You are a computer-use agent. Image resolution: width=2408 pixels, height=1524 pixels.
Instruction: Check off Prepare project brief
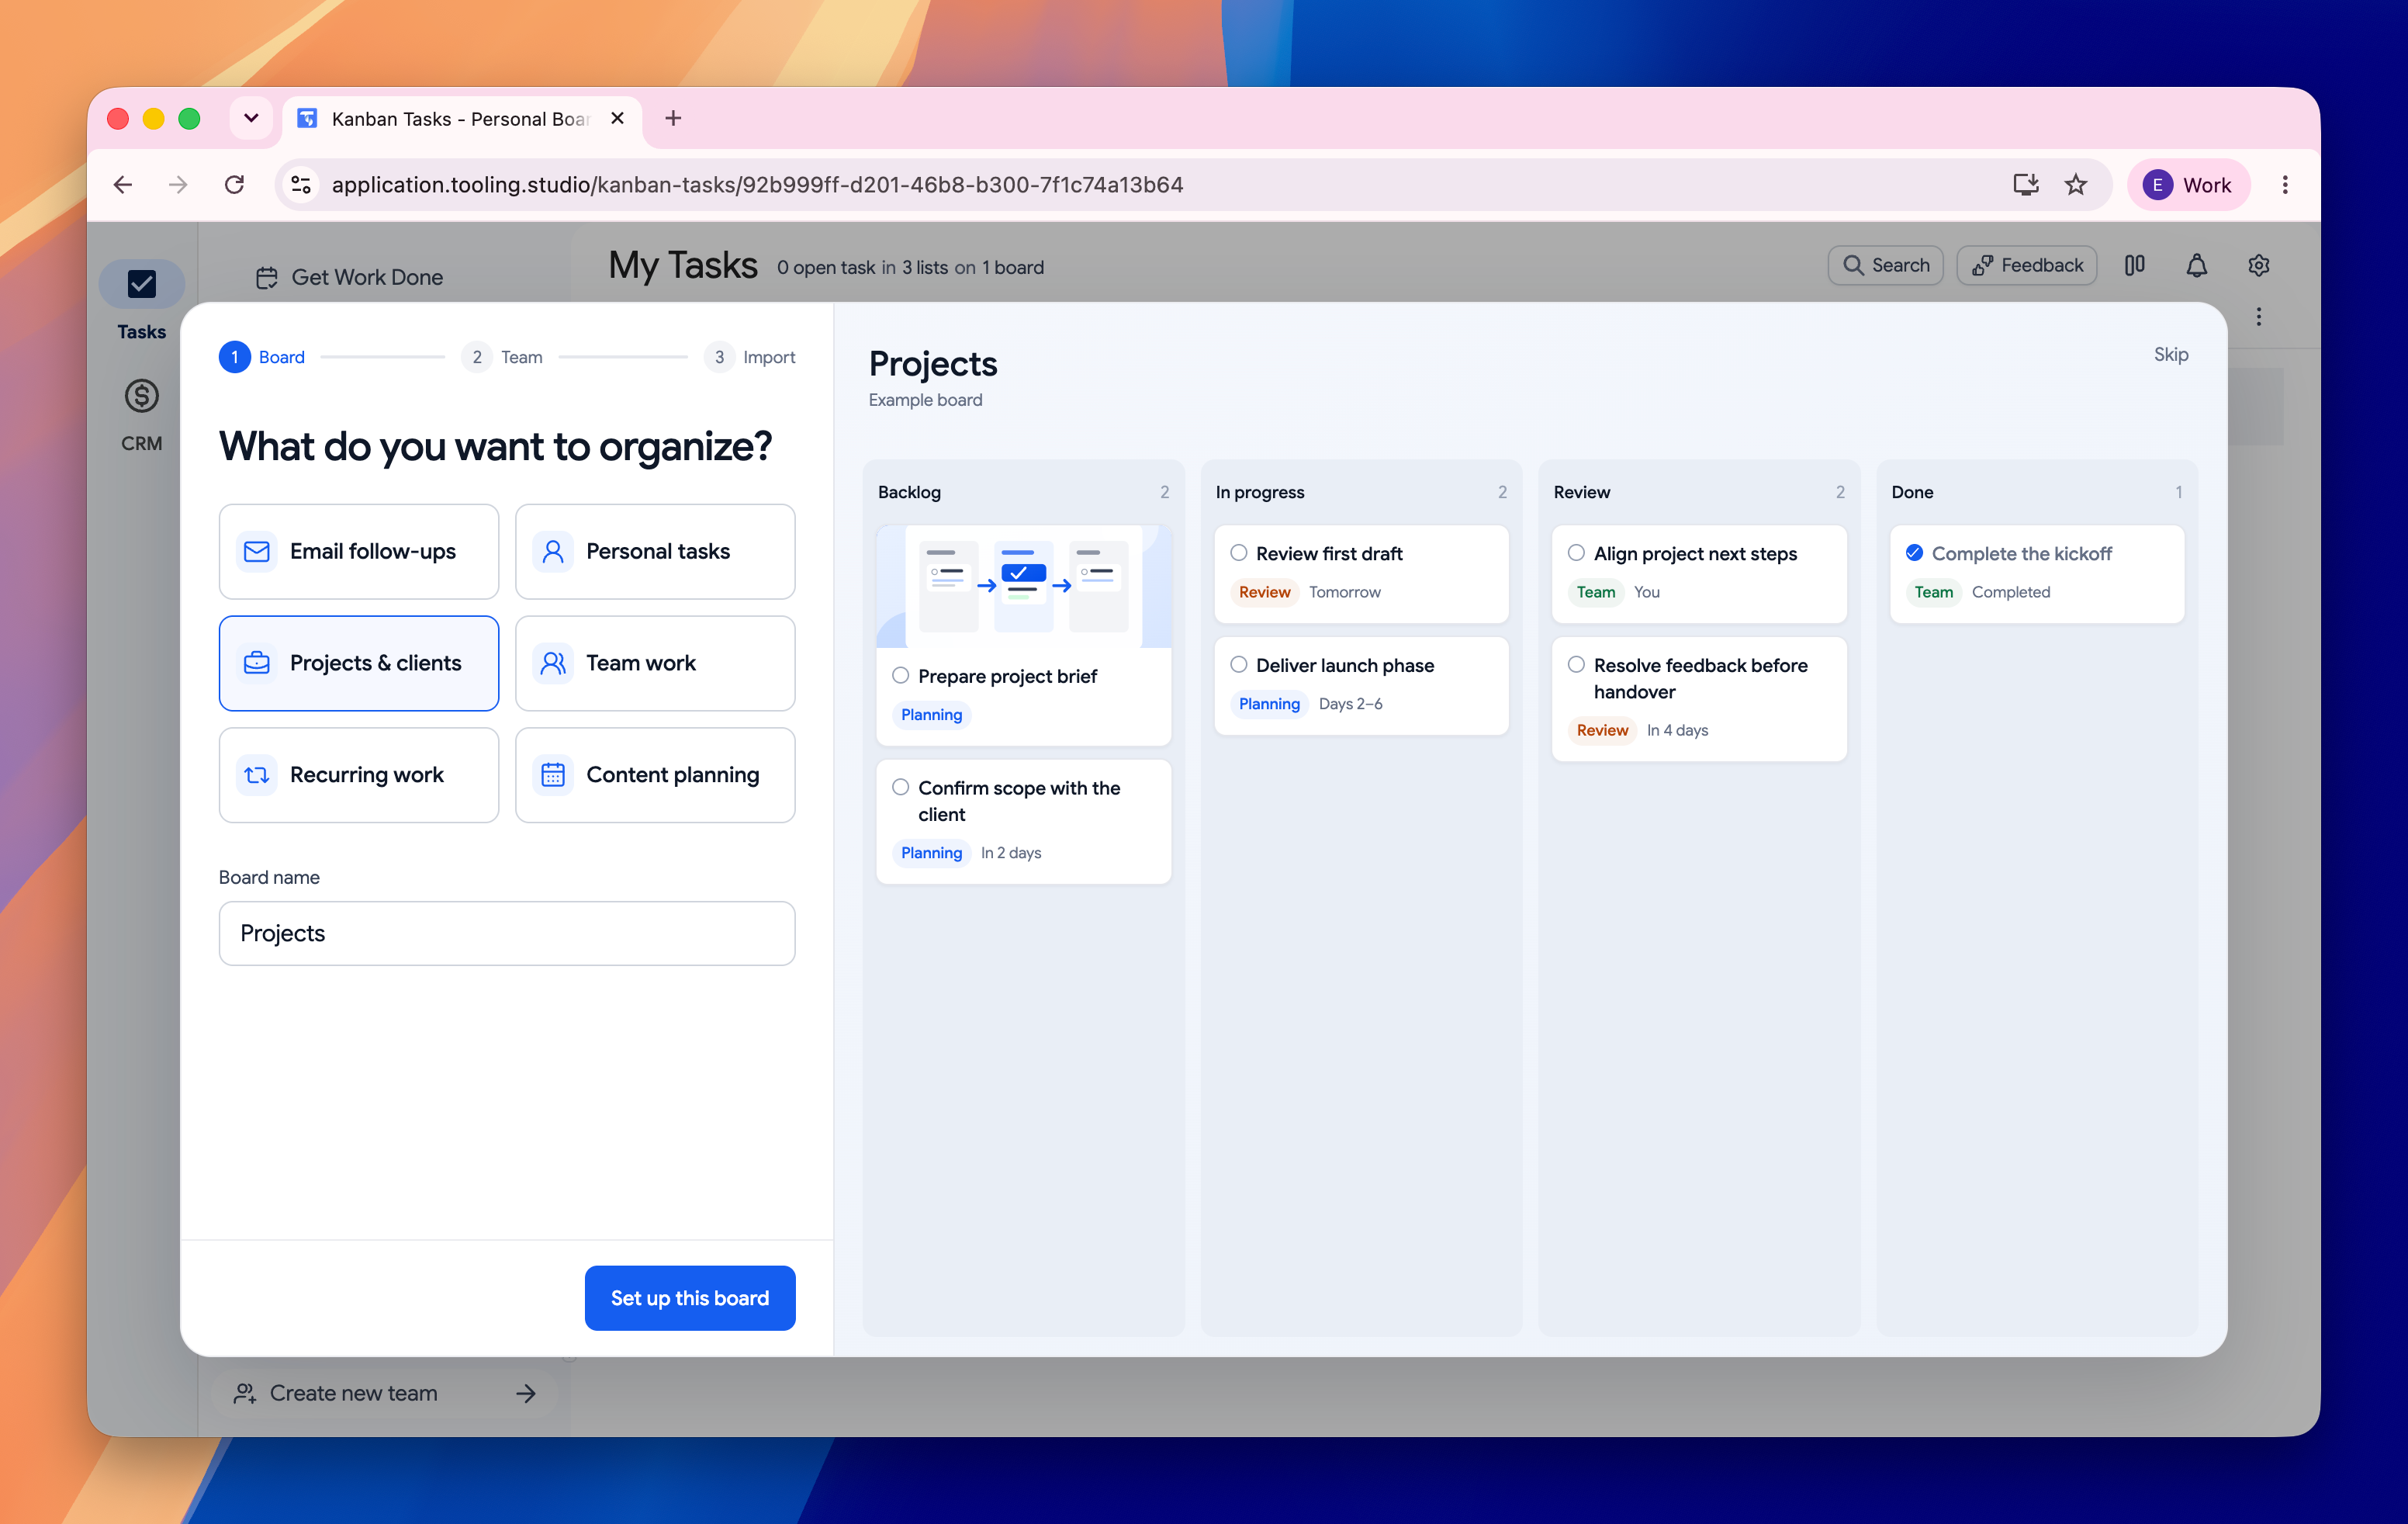pyautogui.click(x=900, y=676)
